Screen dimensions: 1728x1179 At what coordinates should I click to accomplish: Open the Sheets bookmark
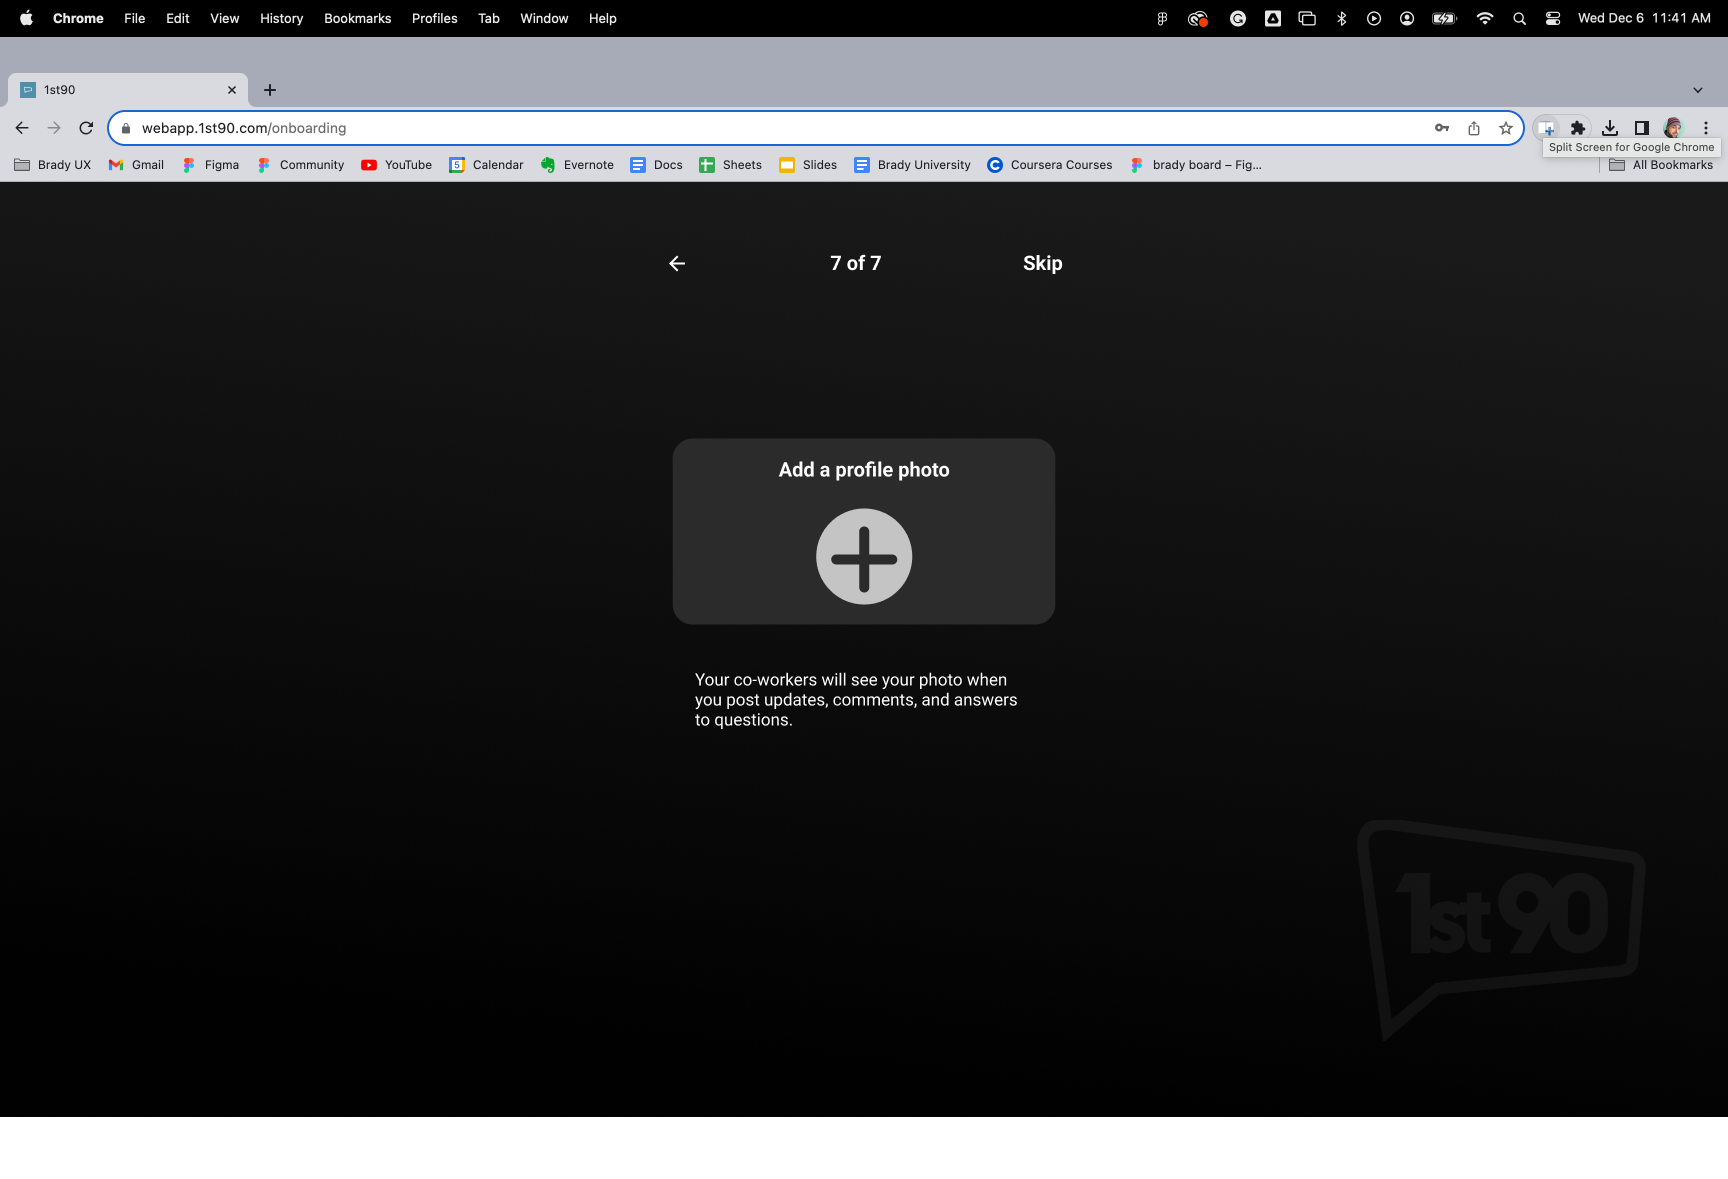tap(730, 165)
